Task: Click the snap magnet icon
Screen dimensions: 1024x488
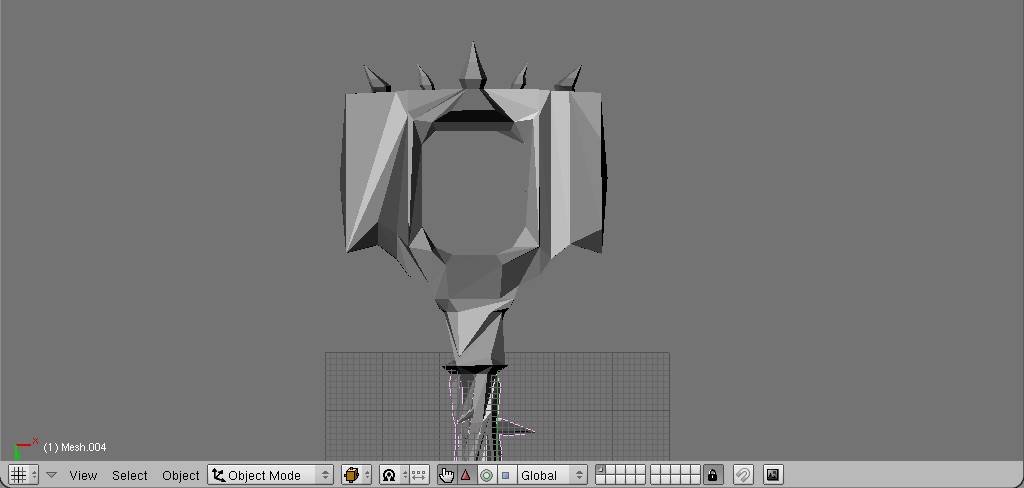Action: [x=743, y=475]
